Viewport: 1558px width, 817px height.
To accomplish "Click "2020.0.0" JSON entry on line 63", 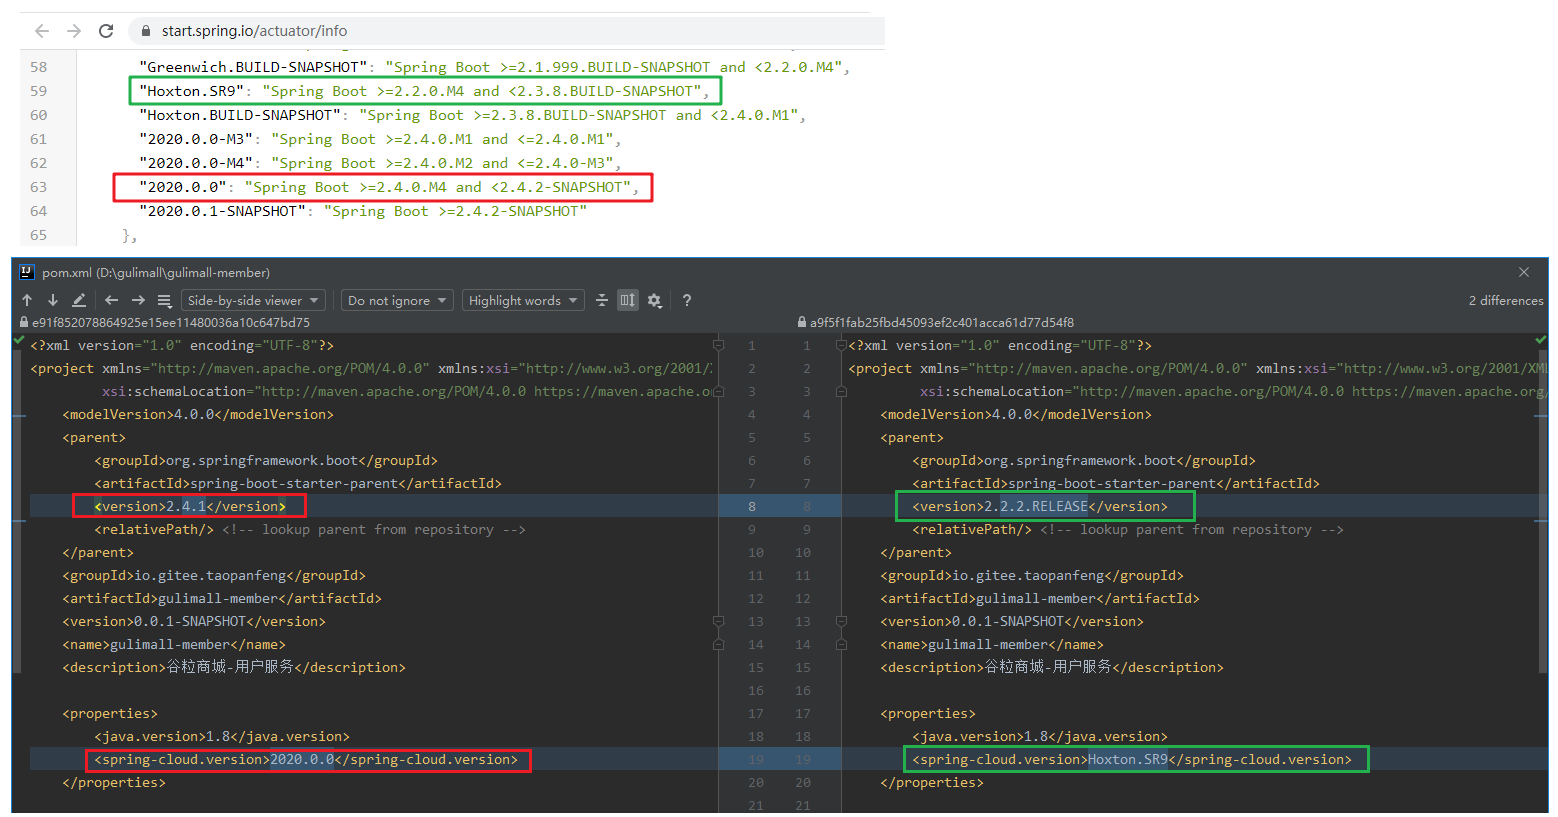I will pyautogui.click(x=389, y=187).
